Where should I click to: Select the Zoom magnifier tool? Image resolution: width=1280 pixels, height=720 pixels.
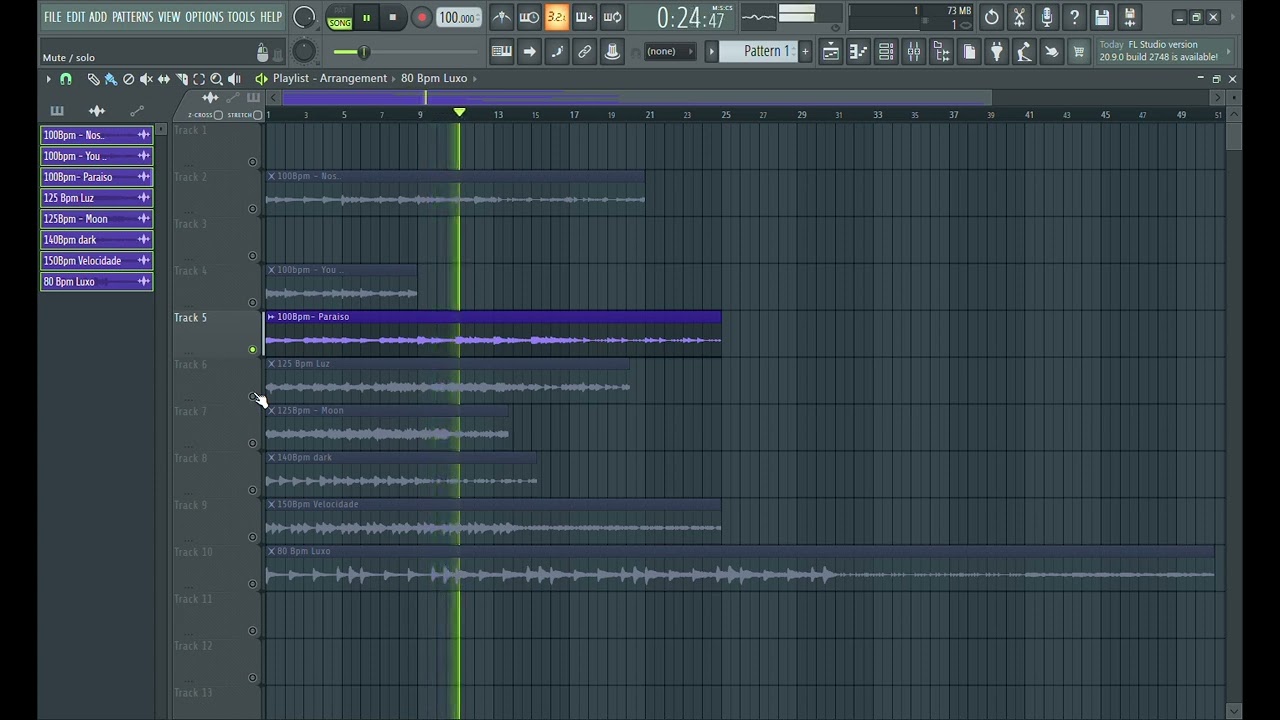(x=216, y=79)
